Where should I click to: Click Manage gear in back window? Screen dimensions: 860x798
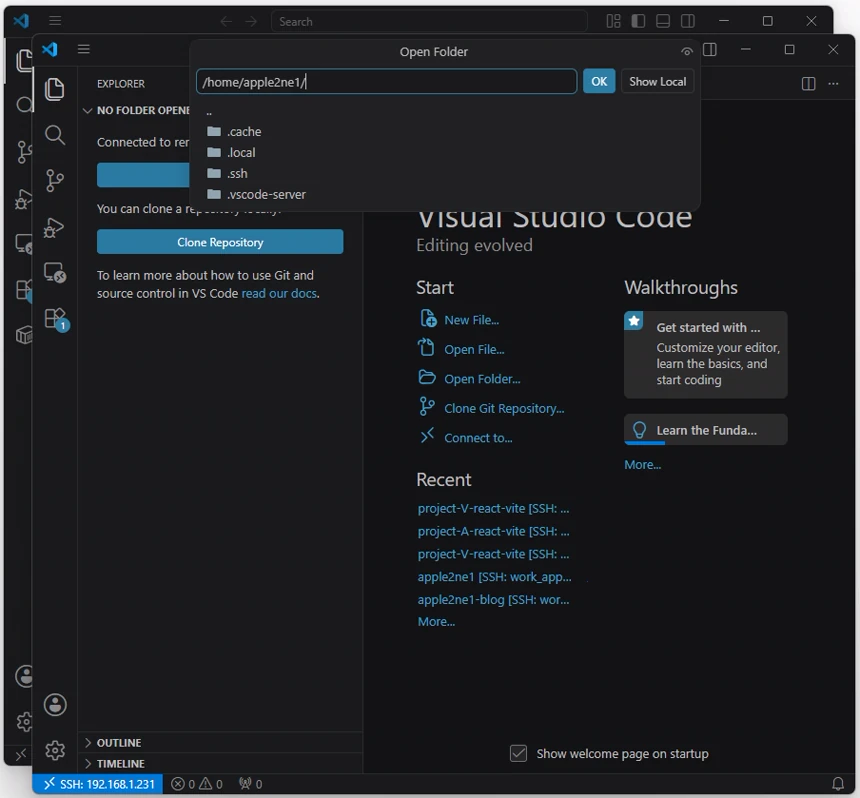(24, 722)
